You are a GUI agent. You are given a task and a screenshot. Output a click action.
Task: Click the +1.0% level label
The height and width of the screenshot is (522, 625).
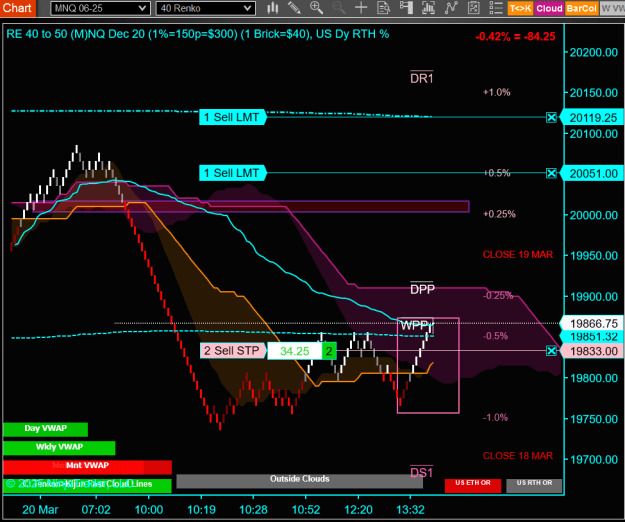[x=496, y=92]
